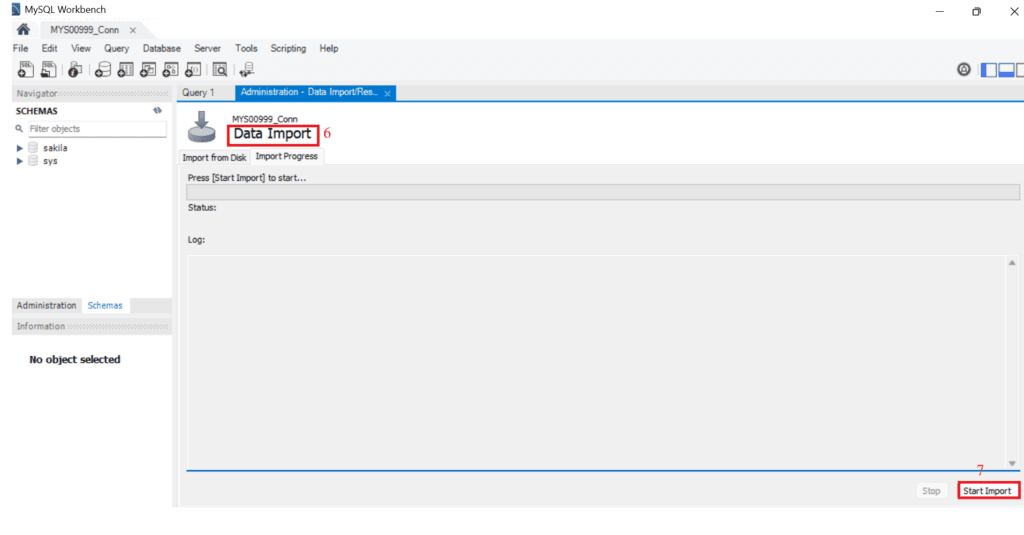
Task: Create new schema toolbar icon
Action: pyautogui.click(x=103, y=69)
